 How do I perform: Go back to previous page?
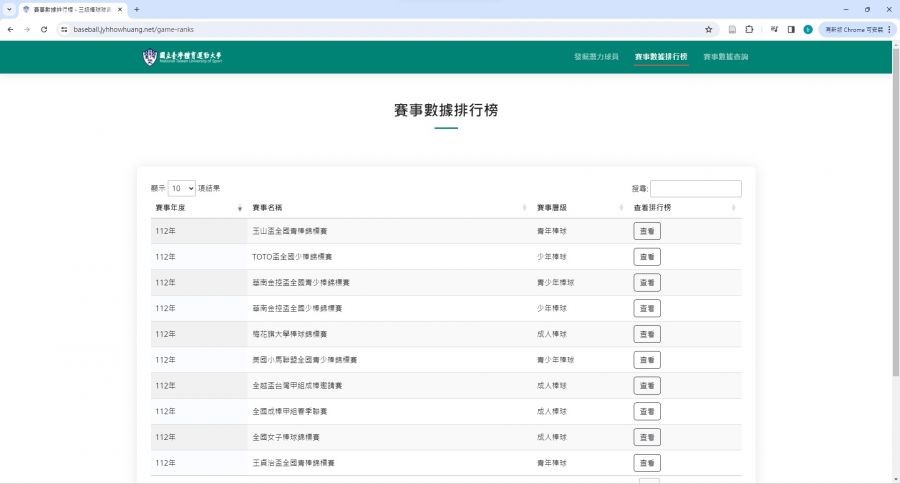click(10, 29)
